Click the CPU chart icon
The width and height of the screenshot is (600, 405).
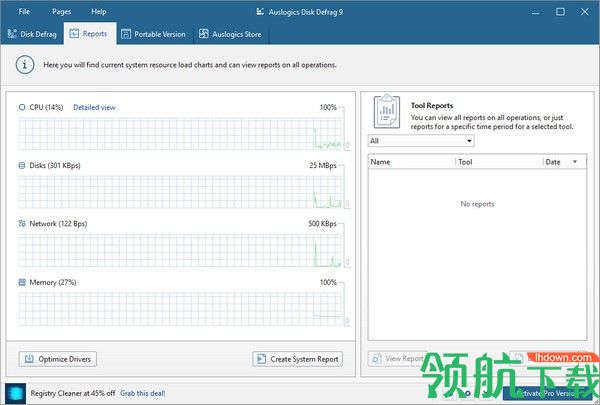[22, 107]
